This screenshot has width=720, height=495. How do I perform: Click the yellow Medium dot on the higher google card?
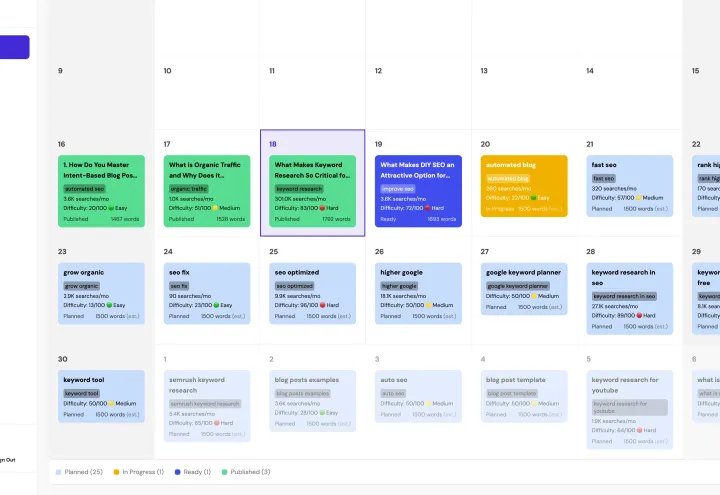428,305
